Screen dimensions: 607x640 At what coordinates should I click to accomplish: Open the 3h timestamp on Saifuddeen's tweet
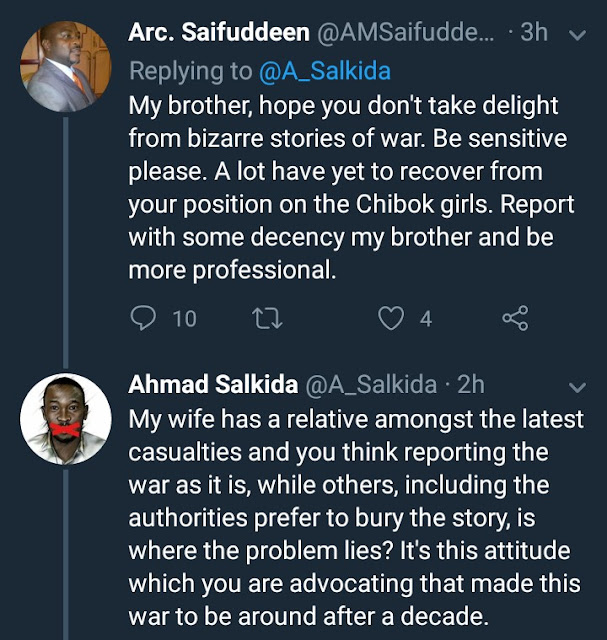click(x=533, y=32)
